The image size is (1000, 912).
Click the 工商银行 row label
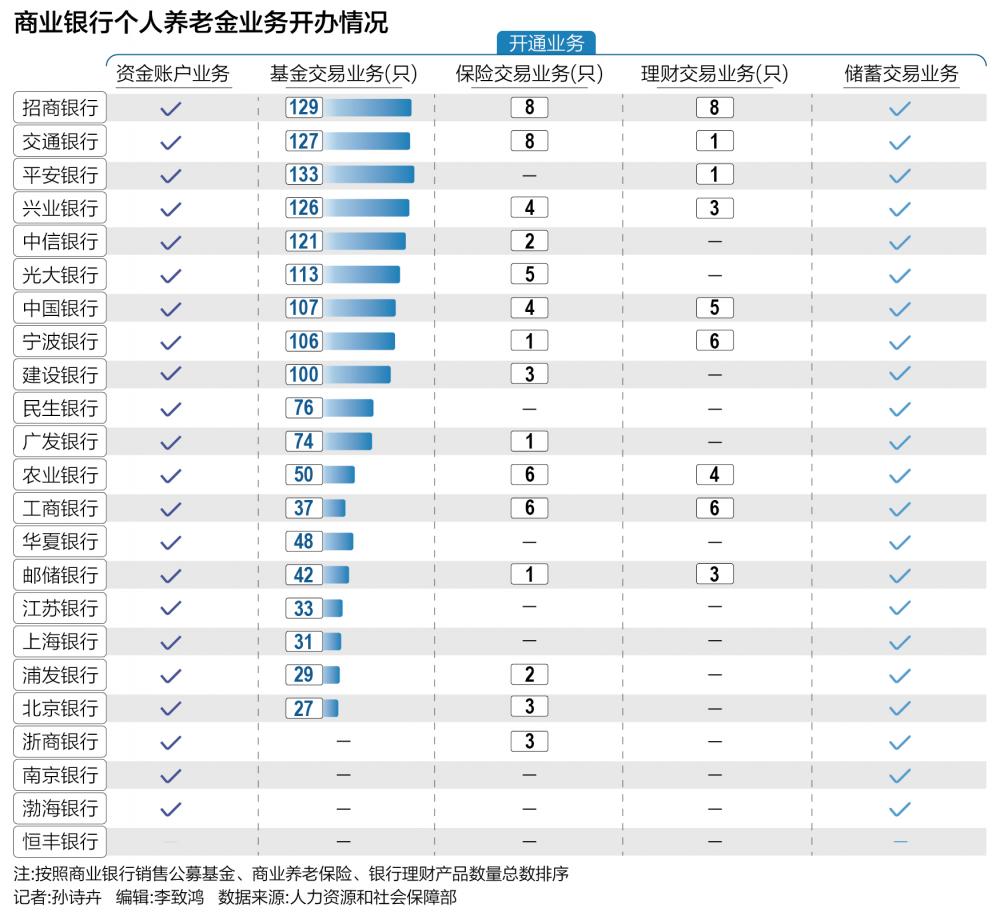point(60,508)
